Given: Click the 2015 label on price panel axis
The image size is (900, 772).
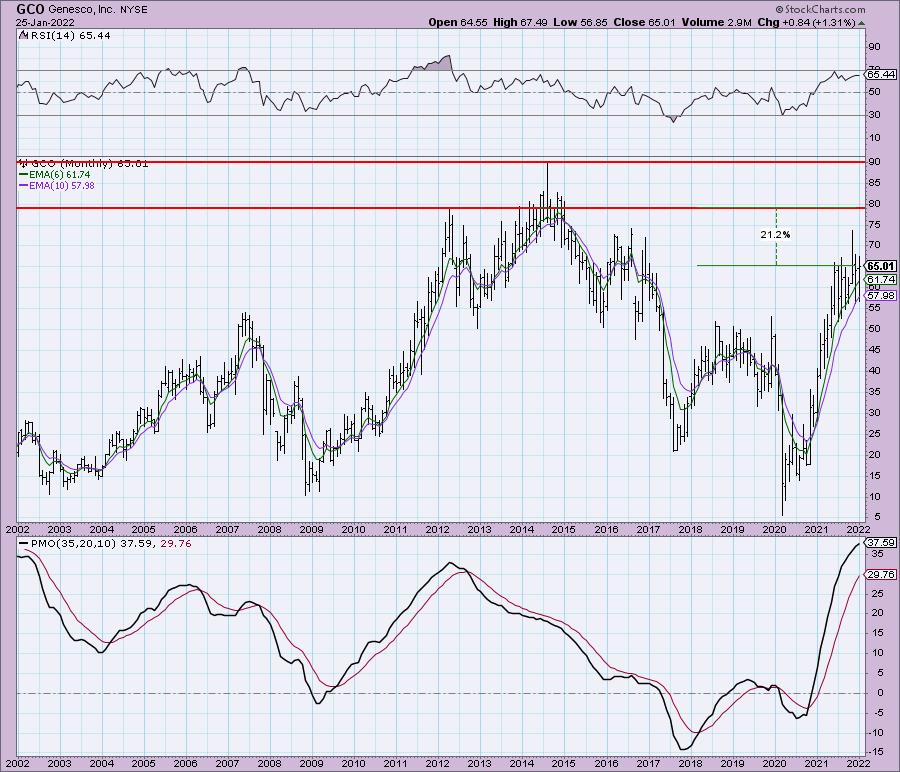Looking at the screenshot, I should click(x=564, y=529).
